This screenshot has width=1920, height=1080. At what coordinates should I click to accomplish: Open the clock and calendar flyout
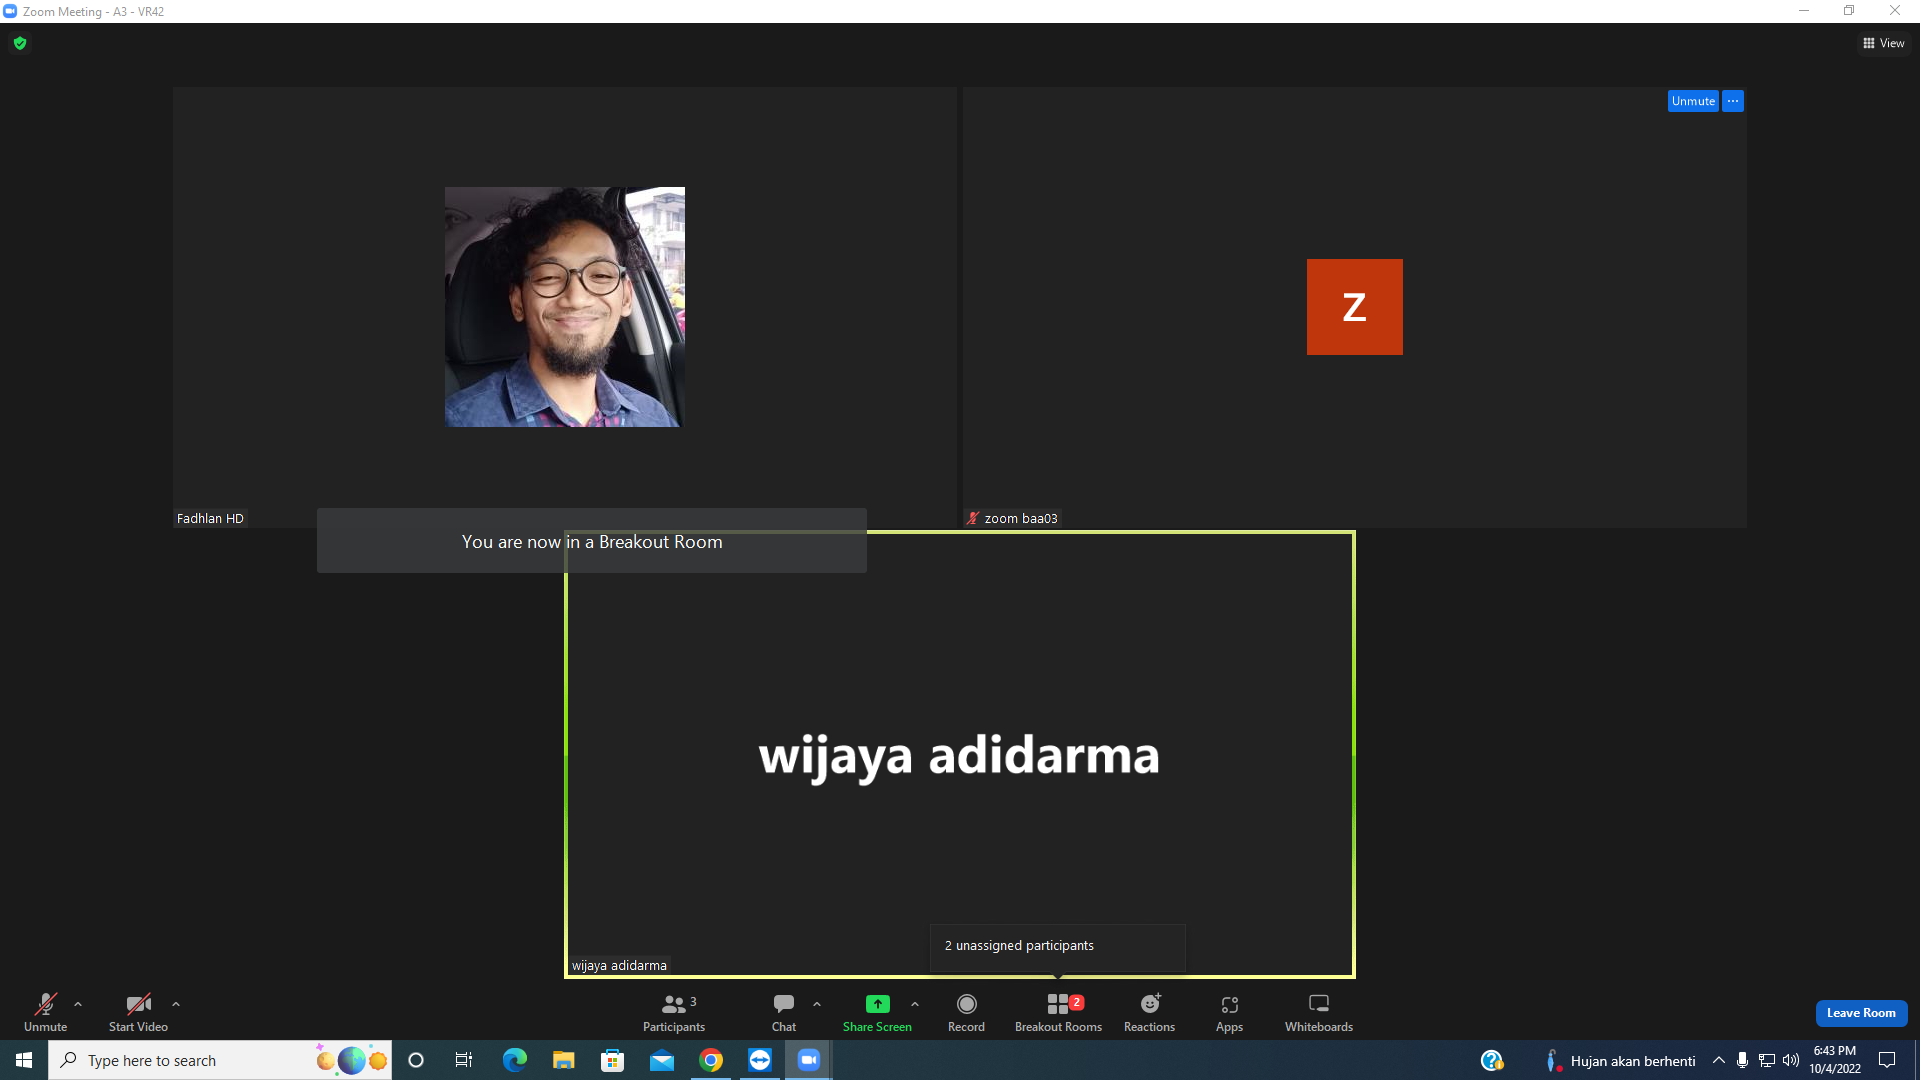[x=1835, y=1060]
